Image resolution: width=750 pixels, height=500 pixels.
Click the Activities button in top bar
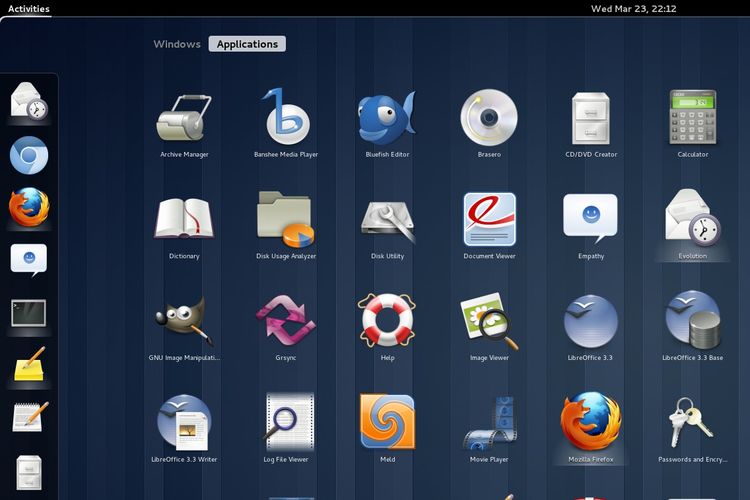pos(28,8)
